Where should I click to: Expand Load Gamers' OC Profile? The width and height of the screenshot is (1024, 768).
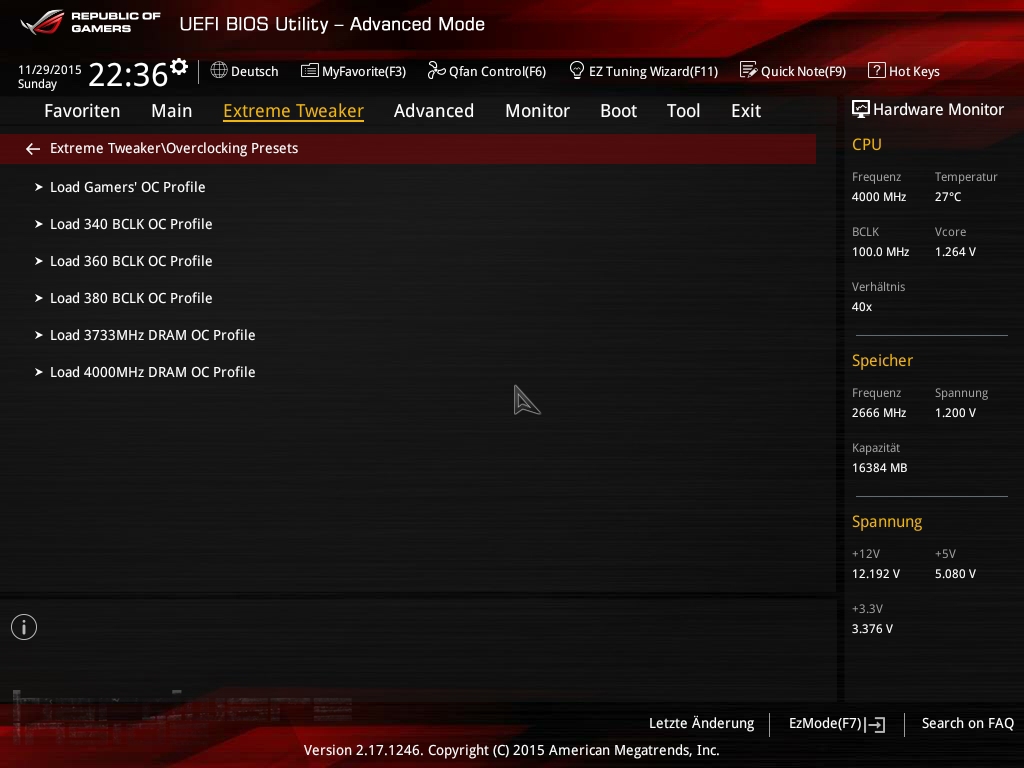[x=39, y=187]
